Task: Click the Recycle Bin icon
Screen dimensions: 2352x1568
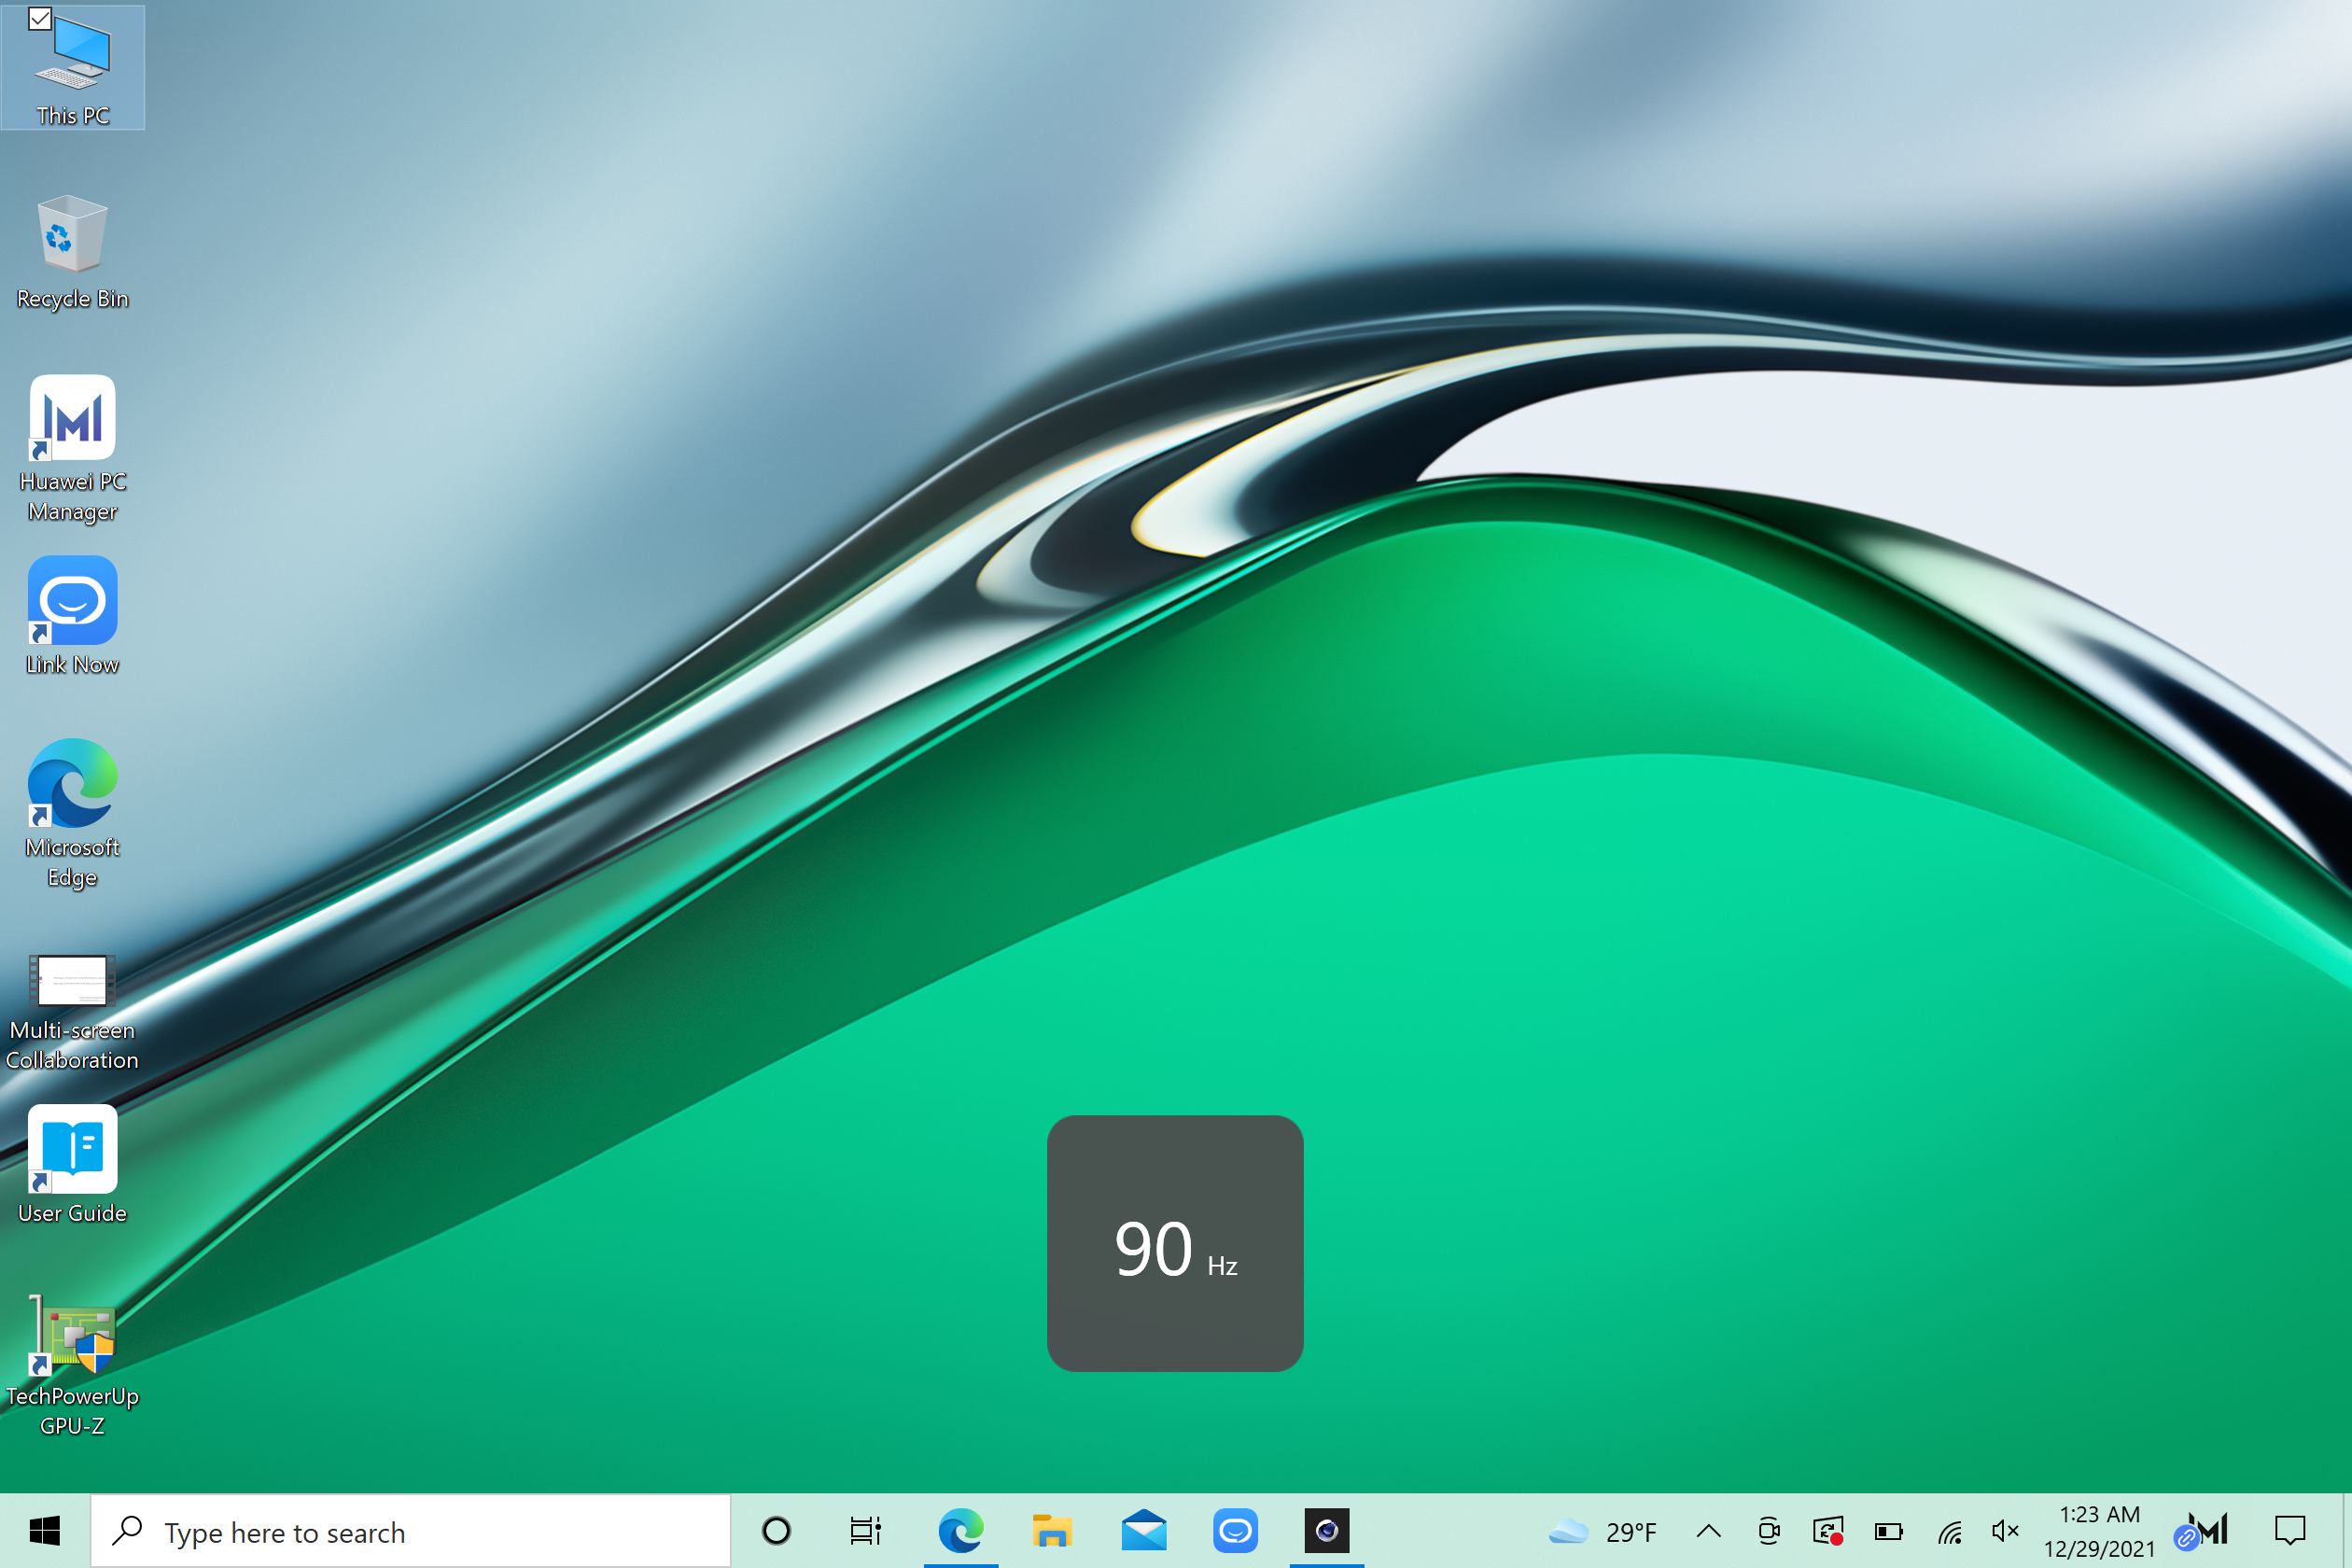Action: click(72, 234)
